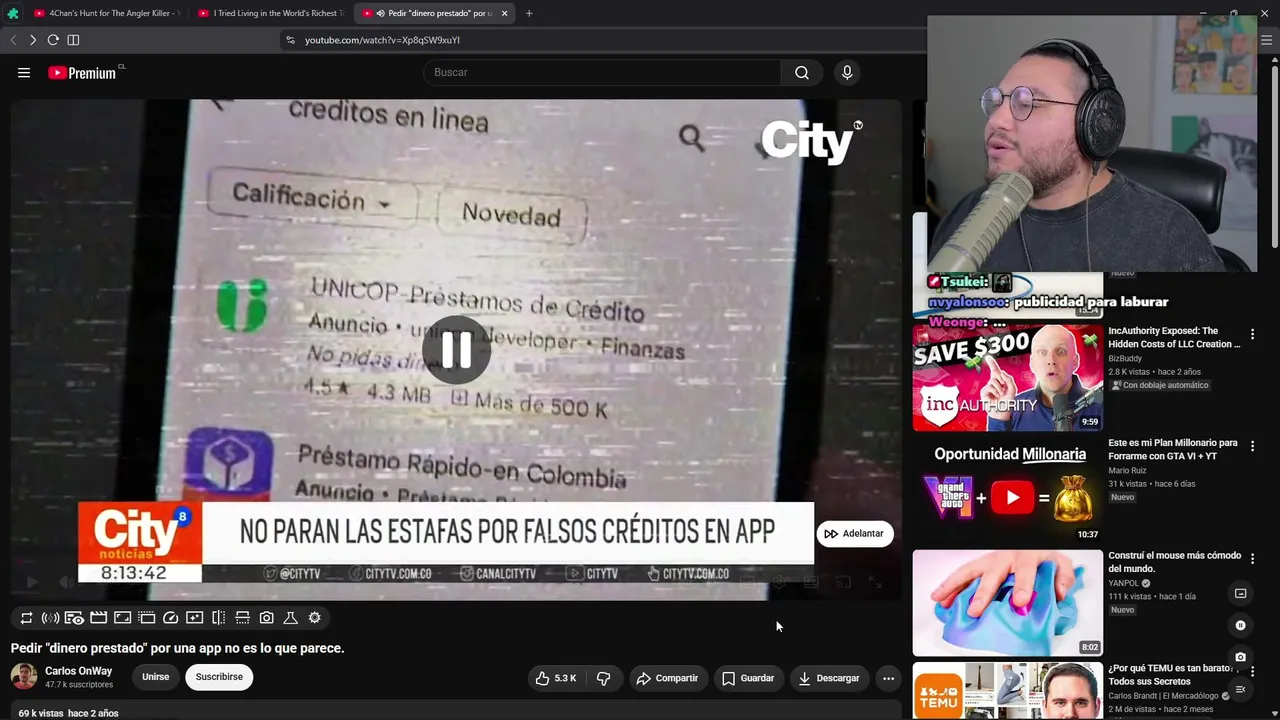Click the floating round pause icon at the right edge
The width and height of the screenshot is (1280, 720).
(1240, 626)
